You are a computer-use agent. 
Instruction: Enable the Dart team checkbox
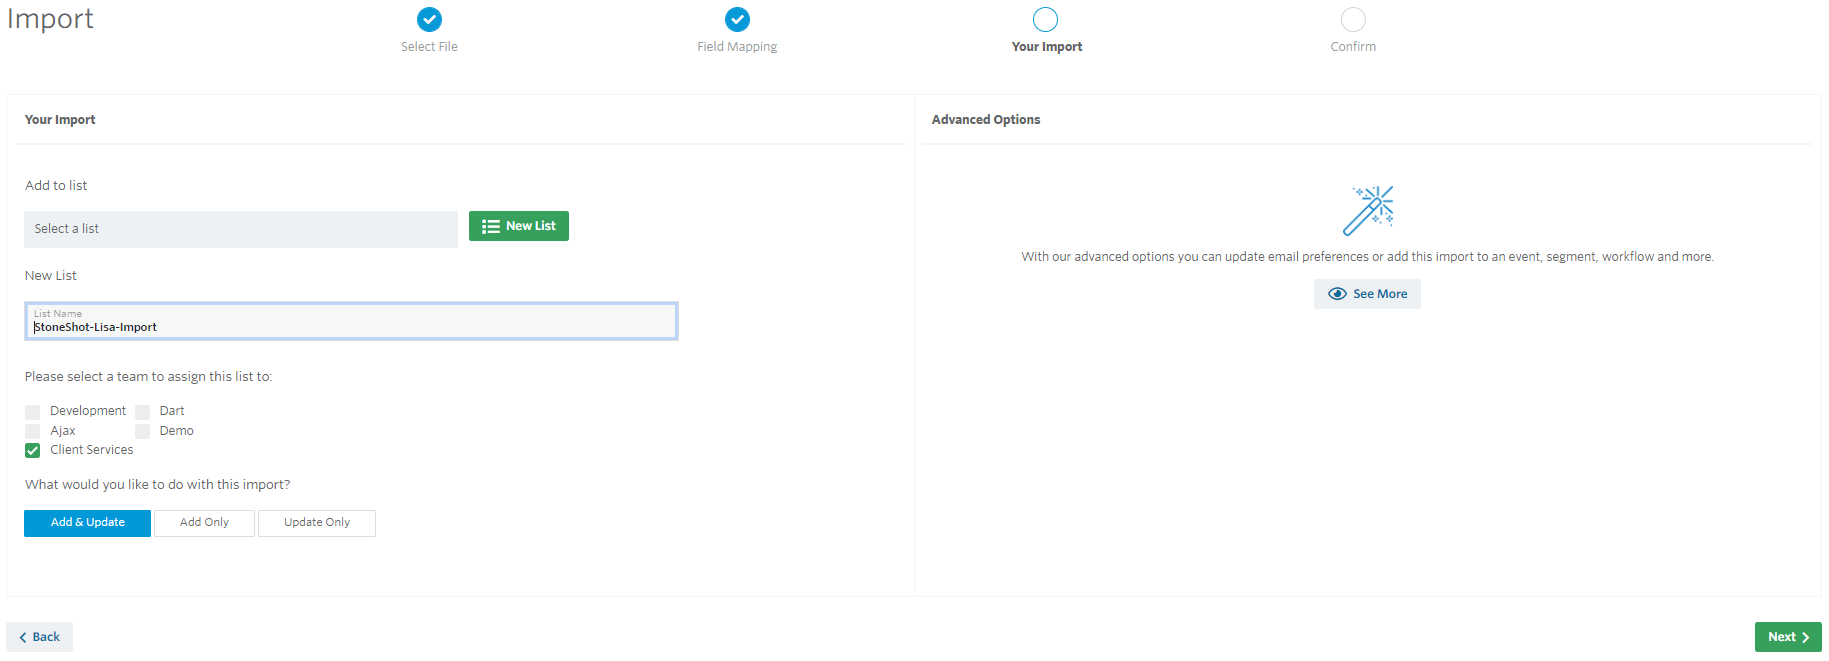coord(143,412)
